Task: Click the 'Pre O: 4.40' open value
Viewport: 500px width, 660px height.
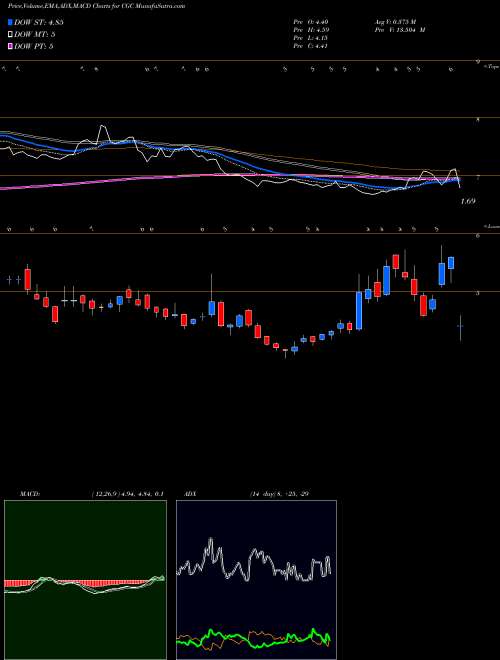Action: tap(311, 22)
